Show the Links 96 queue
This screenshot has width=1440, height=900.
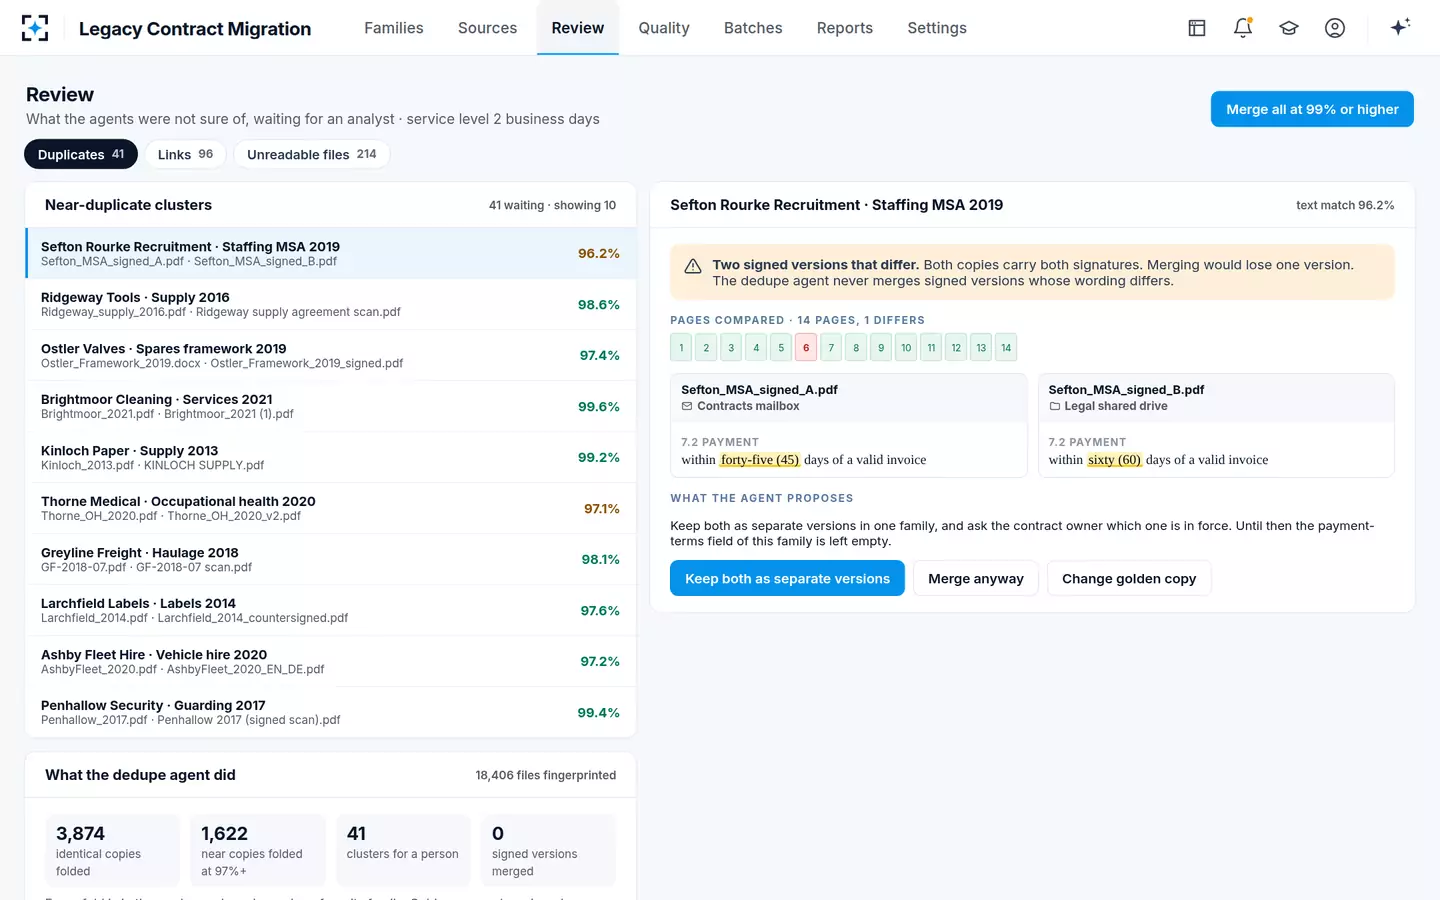point(185,154)
